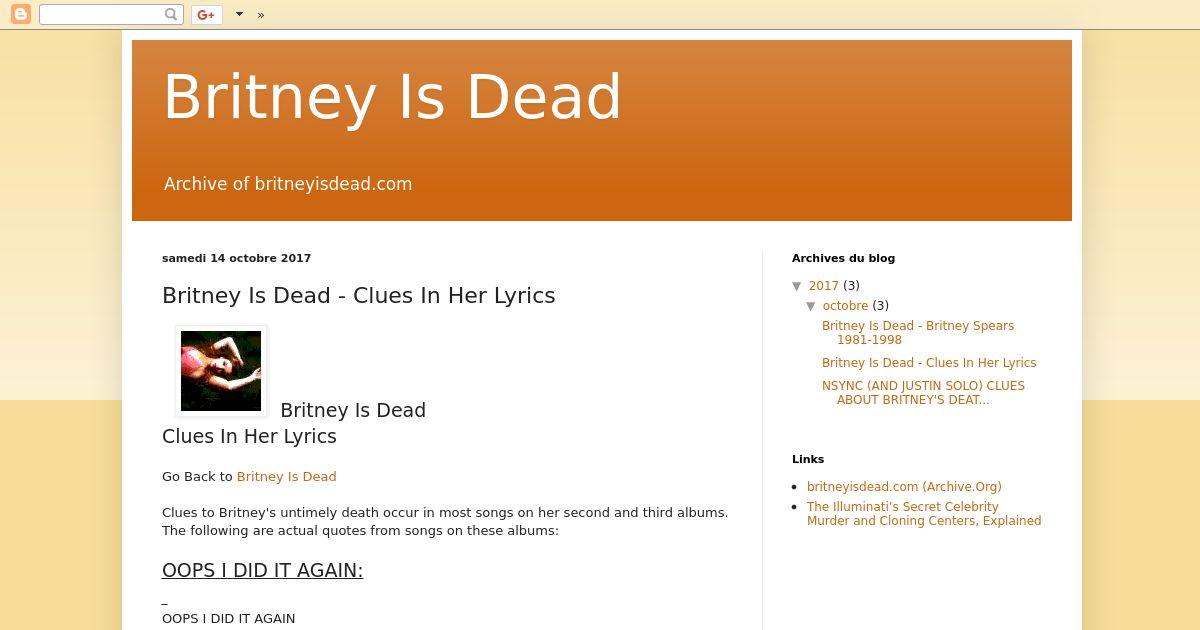Click the 'OOPS I DID IT AGAIN' lyric line
Viewport: 1200px width, 630px height.
[x=228, y=619]
